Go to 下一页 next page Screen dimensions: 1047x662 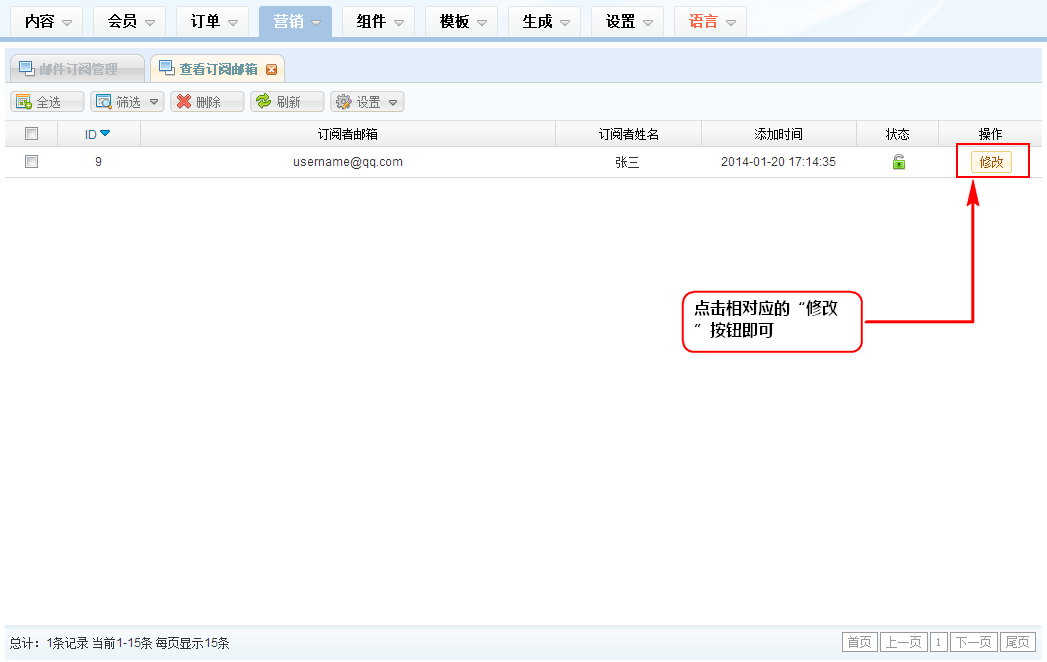pos(973,642)
